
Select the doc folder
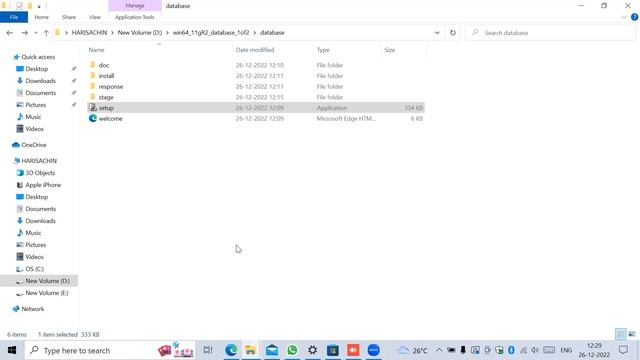104,65
